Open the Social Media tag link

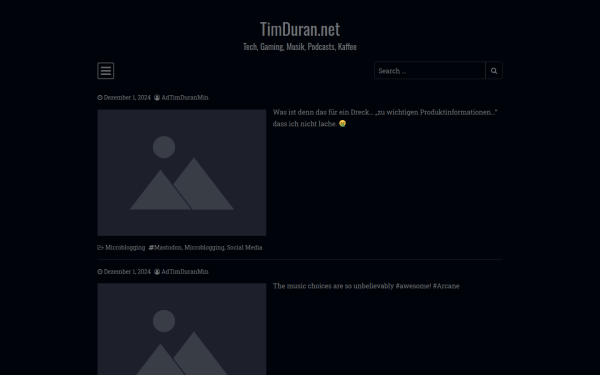tap(245, 248)
